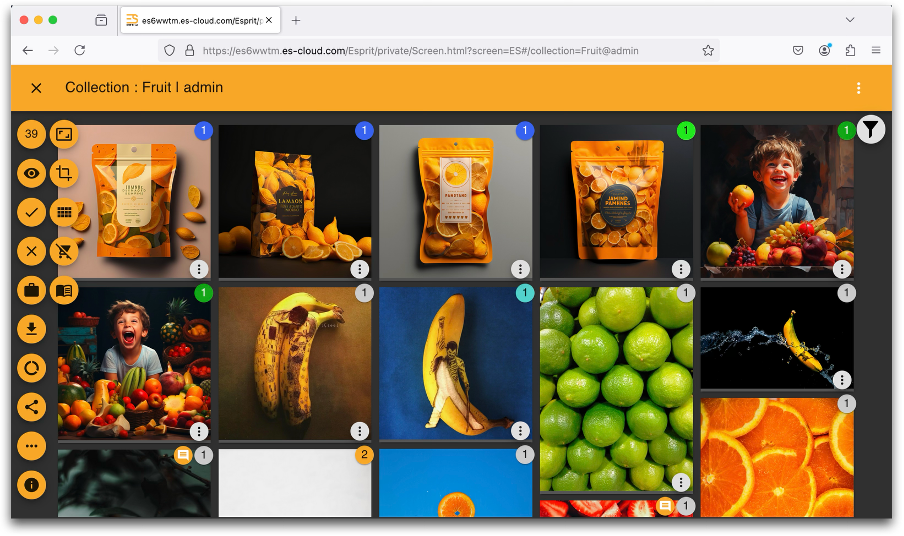Screen dimensions: 904x536
Task: Click the checkmark select-all button
Action: click(x=31, y=212)
